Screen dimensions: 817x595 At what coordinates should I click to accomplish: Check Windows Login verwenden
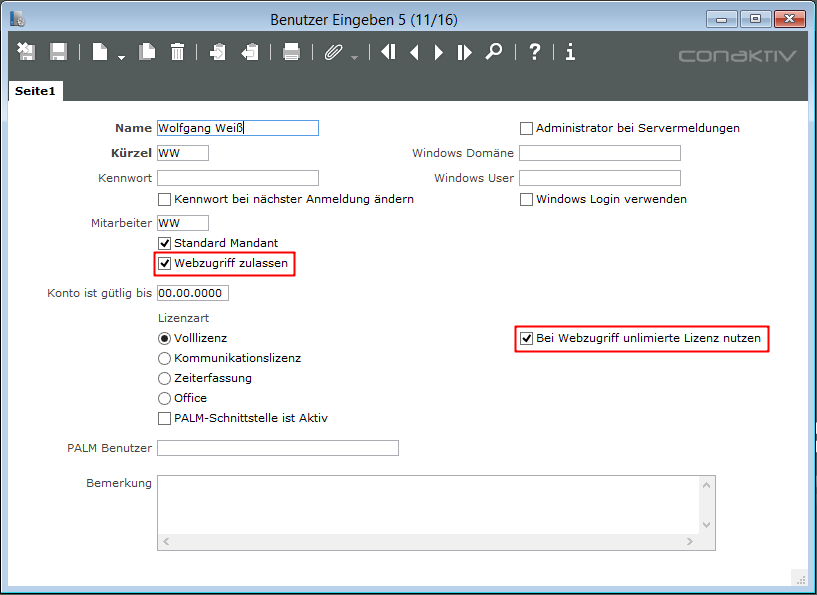coord(526,199)
